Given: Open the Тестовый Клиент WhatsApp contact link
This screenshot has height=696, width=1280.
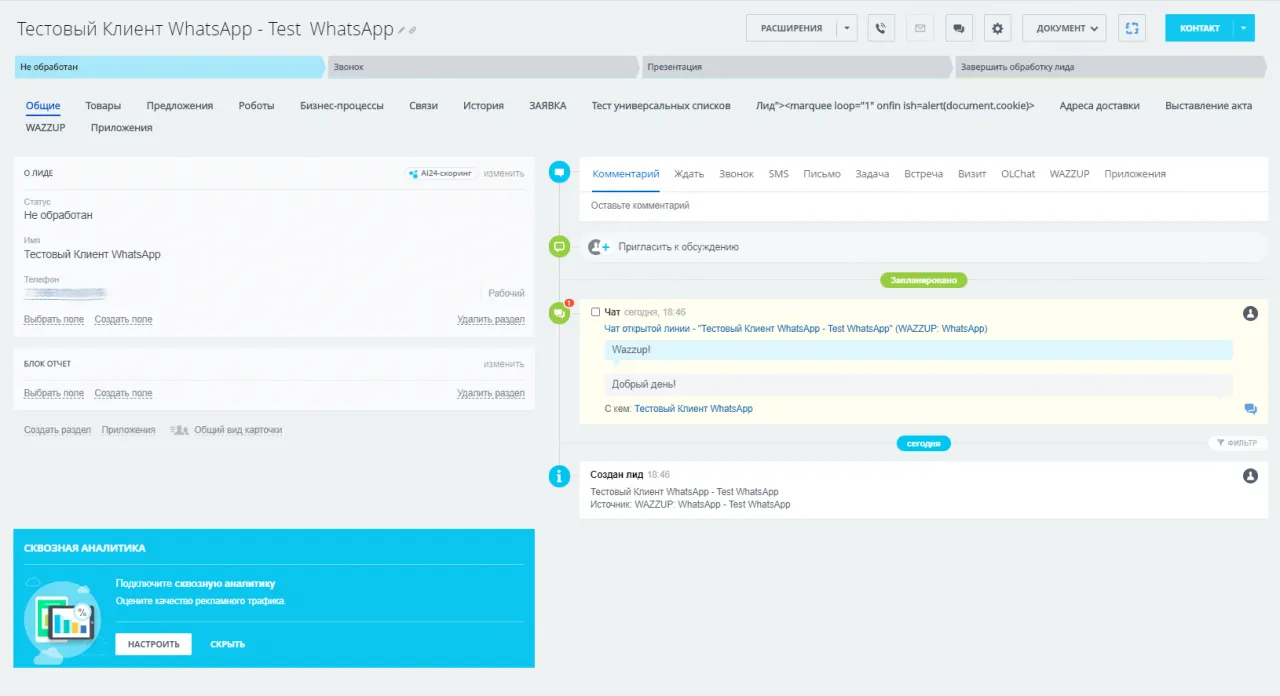Looking at the screenshot, I should coord(694,408).
